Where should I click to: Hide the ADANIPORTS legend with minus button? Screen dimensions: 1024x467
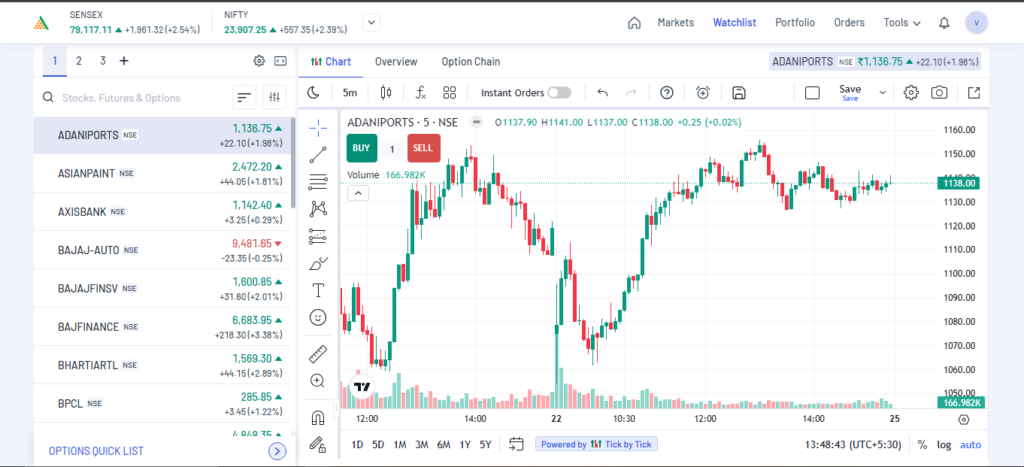(477, 121)
